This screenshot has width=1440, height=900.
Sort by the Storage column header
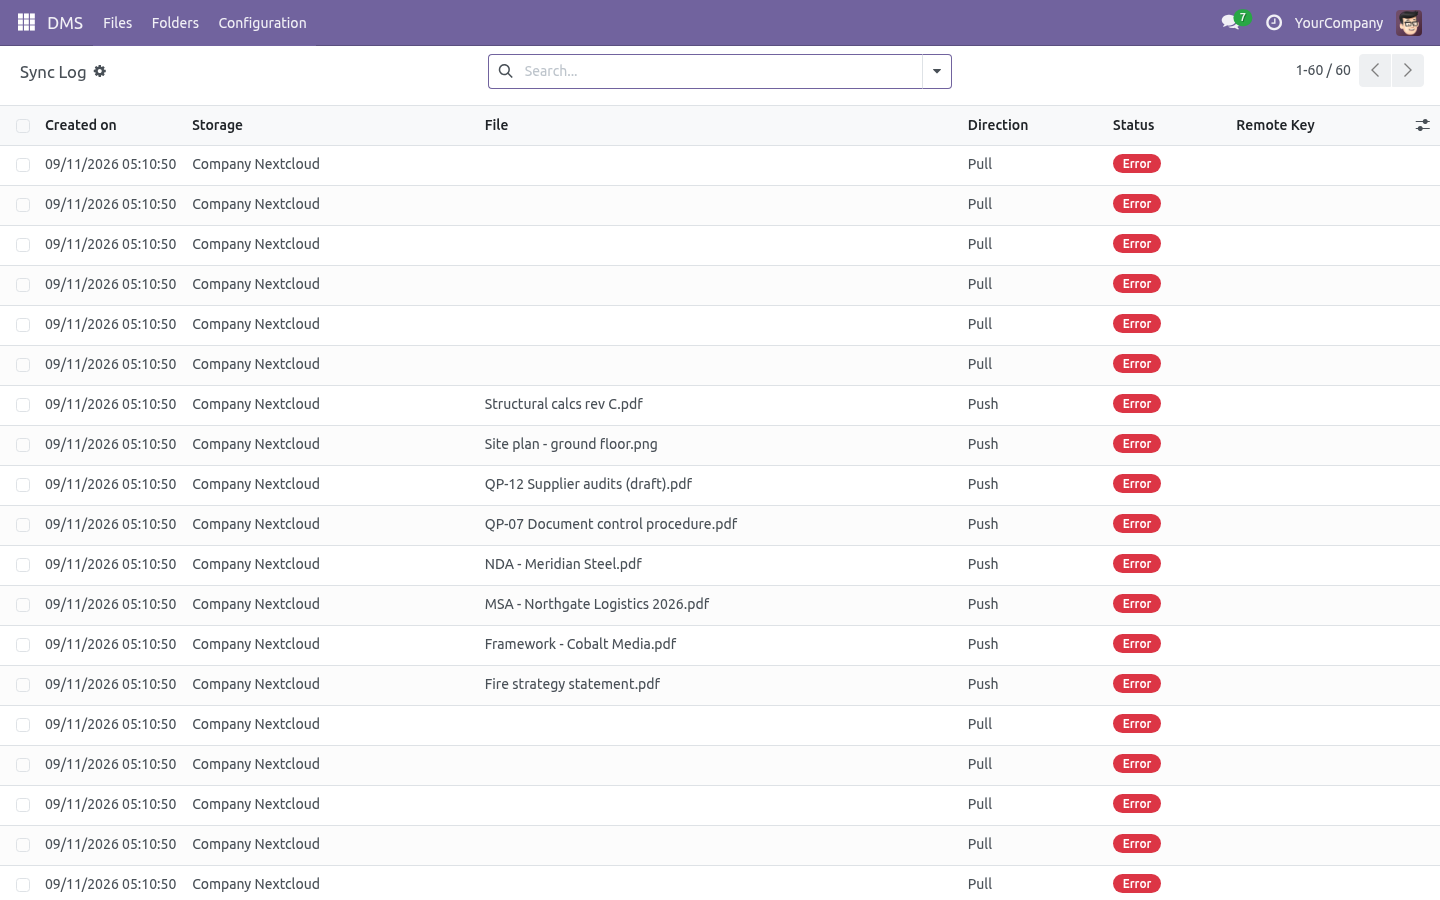click(x=217, y=125)
